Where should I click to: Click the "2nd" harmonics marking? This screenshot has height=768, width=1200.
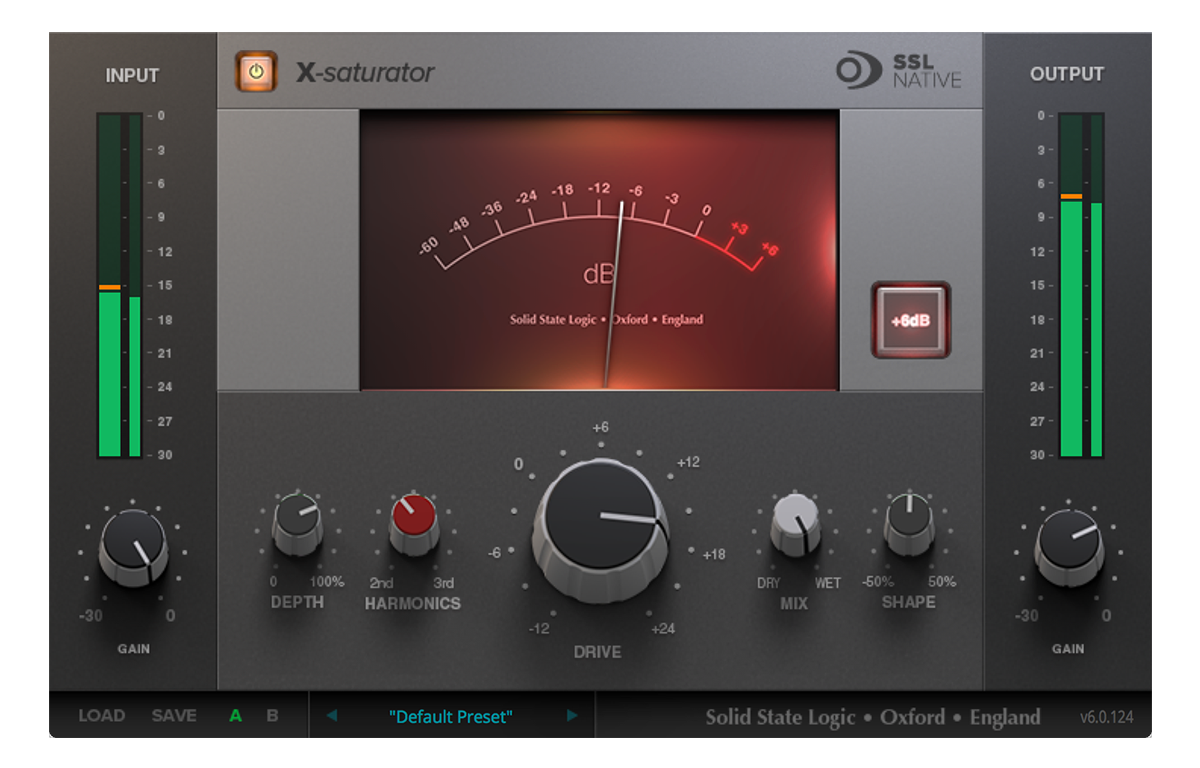[381, 583]
